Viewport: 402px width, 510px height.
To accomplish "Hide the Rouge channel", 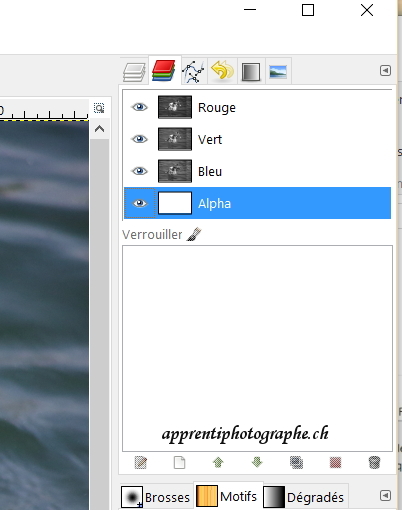I will point(140,107).
